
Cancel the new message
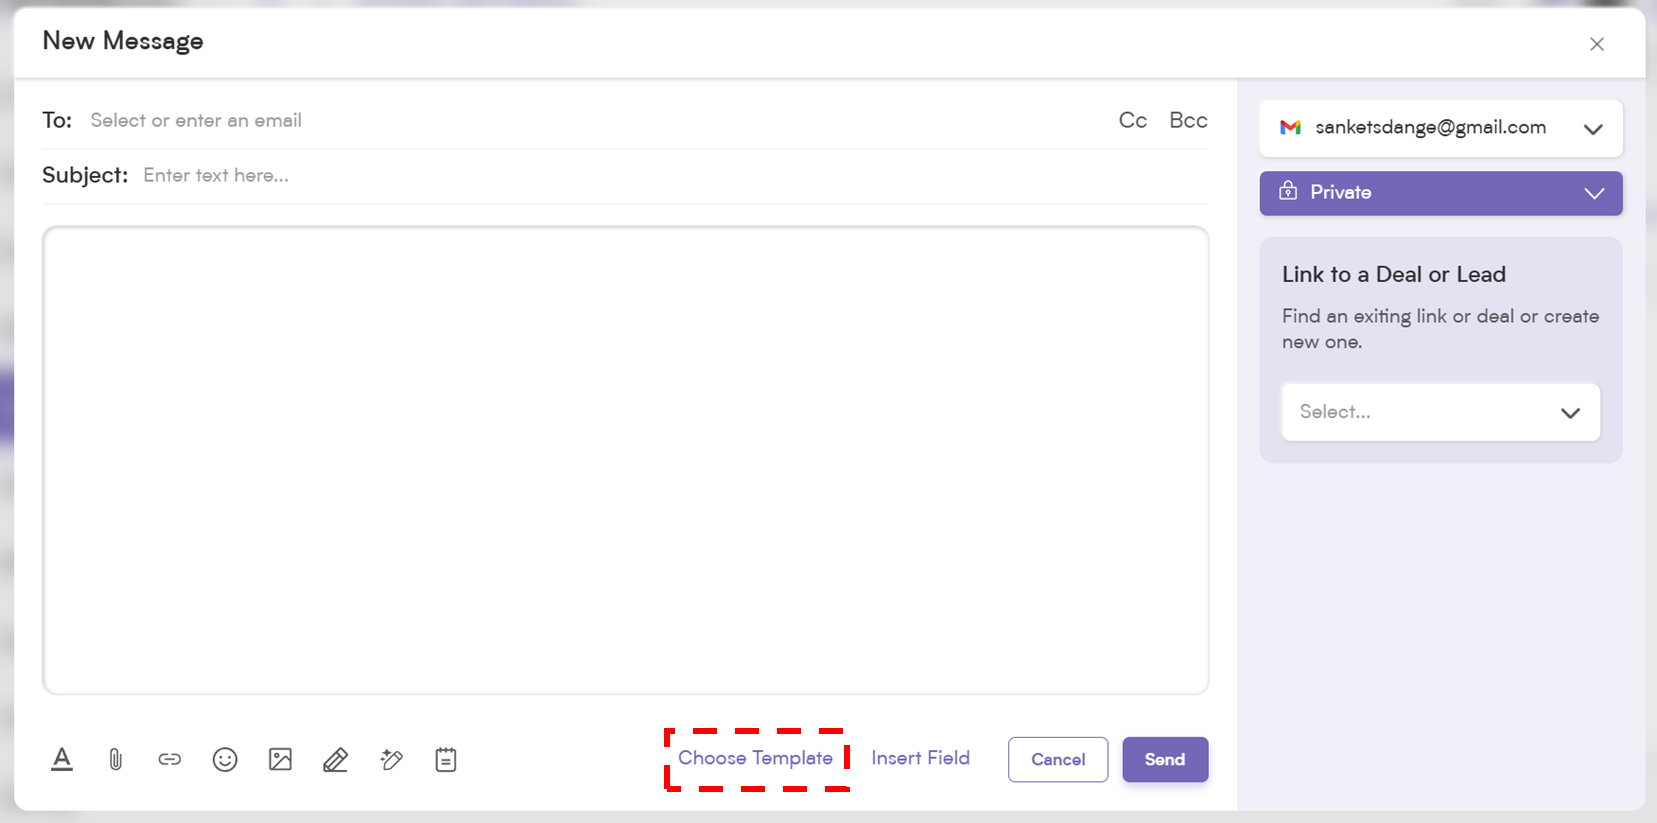point(1058,760)
